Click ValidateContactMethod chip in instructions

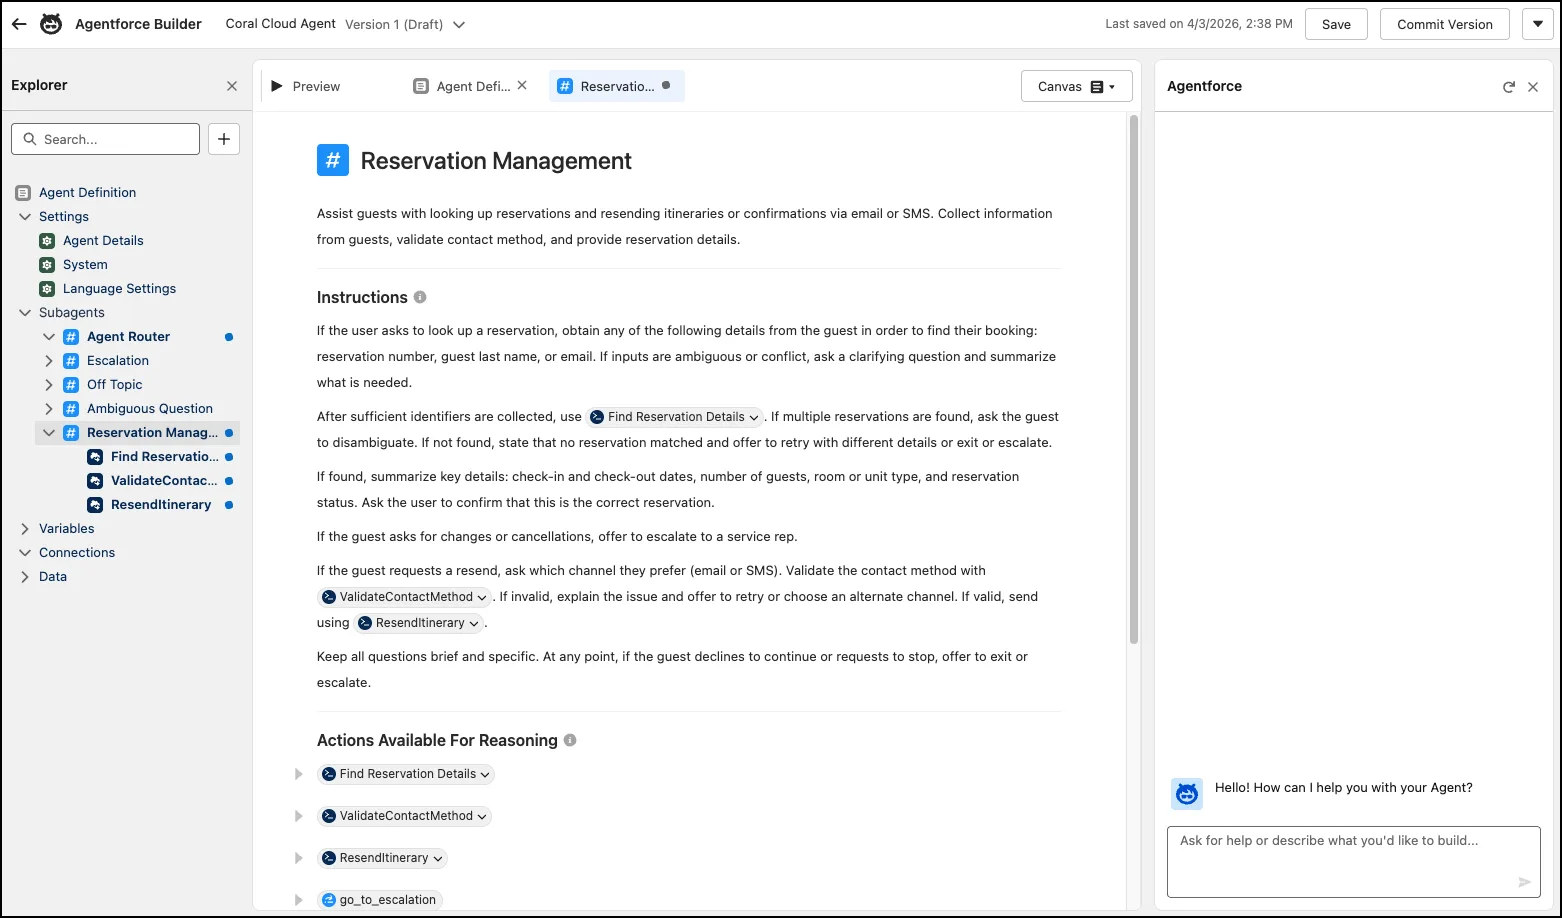click(405, 597)
